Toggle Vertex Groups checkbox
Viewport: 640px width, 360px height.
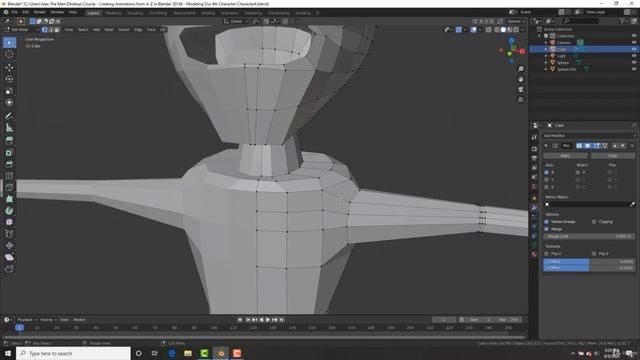coord(547,222)
